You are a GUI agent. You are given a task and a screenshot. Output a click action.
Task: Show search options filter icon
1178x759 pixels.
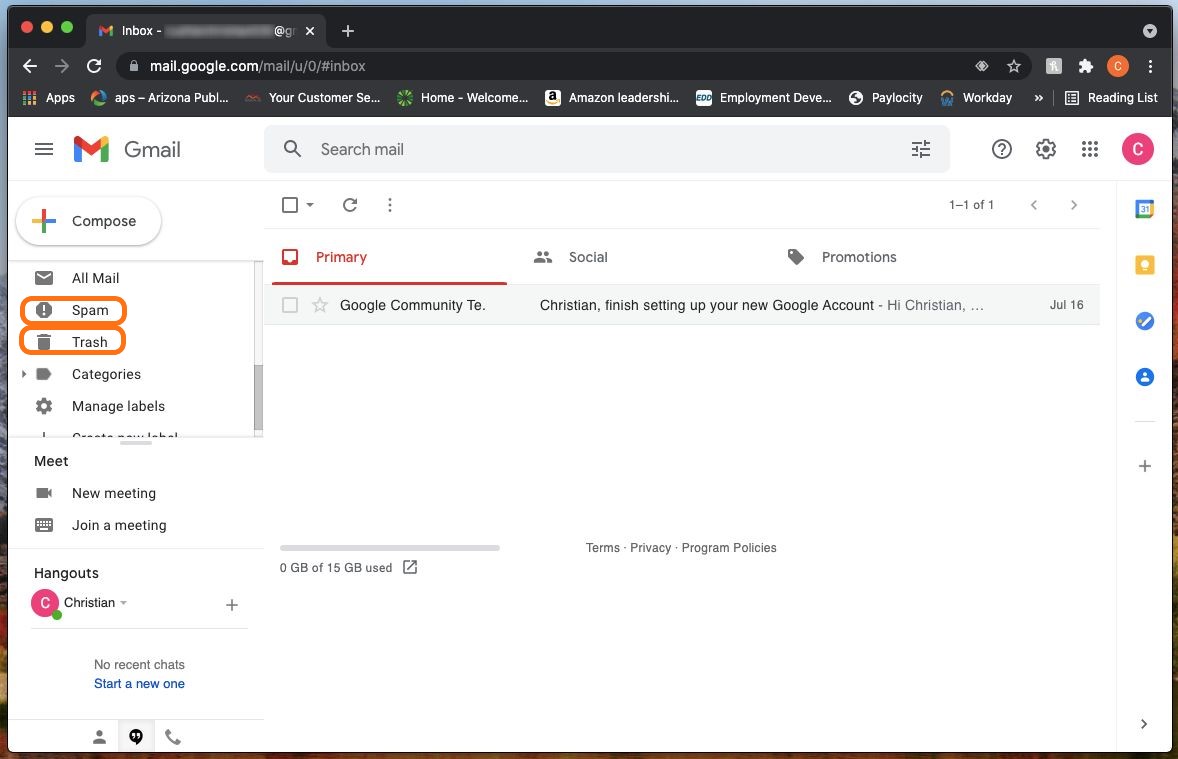[x=920, y=149]
